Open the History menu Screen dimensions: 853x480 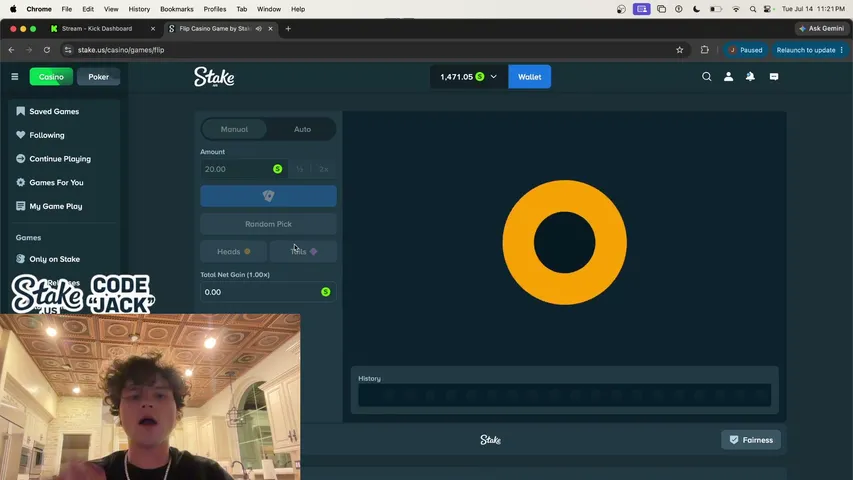point(139,9)
